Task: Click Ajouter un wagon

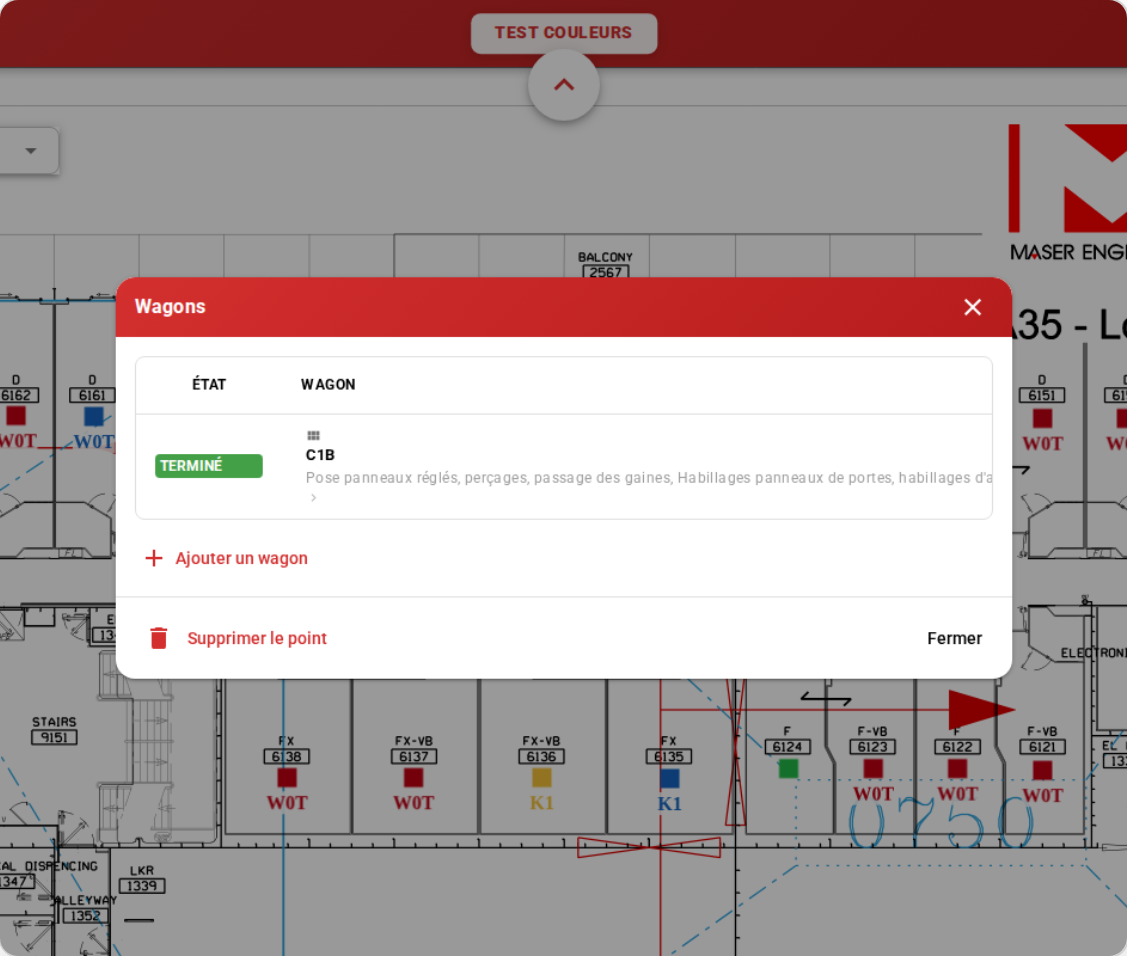Action: click(x=242, y=559)
